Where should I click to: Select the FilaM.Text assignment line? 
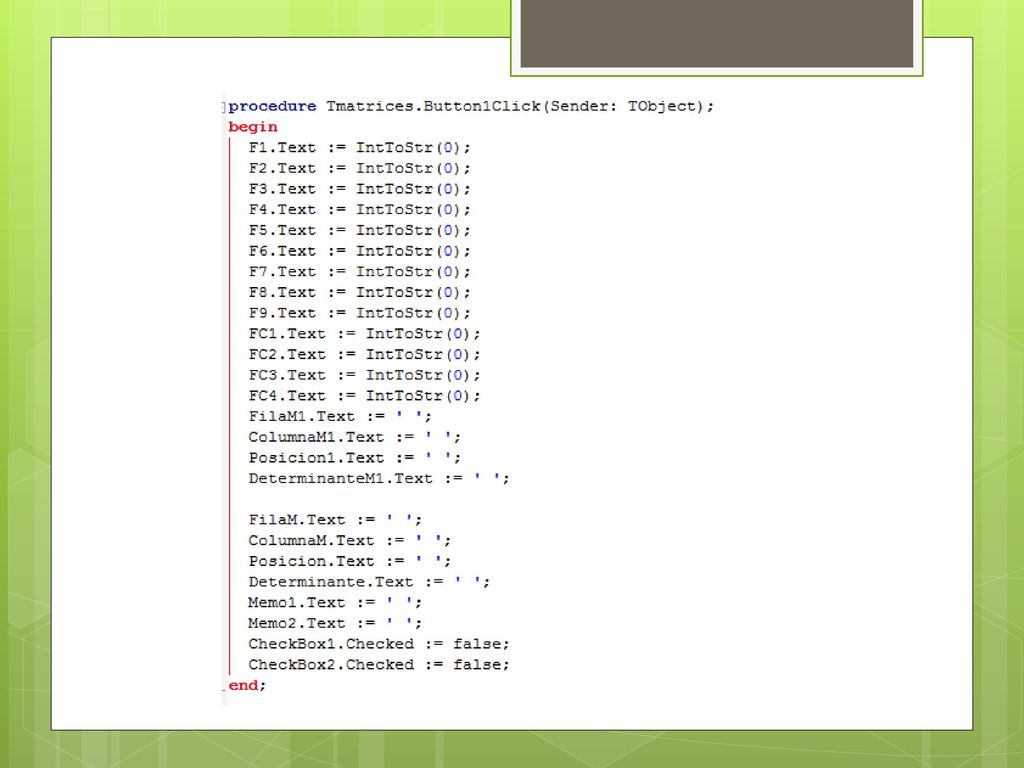335,520
